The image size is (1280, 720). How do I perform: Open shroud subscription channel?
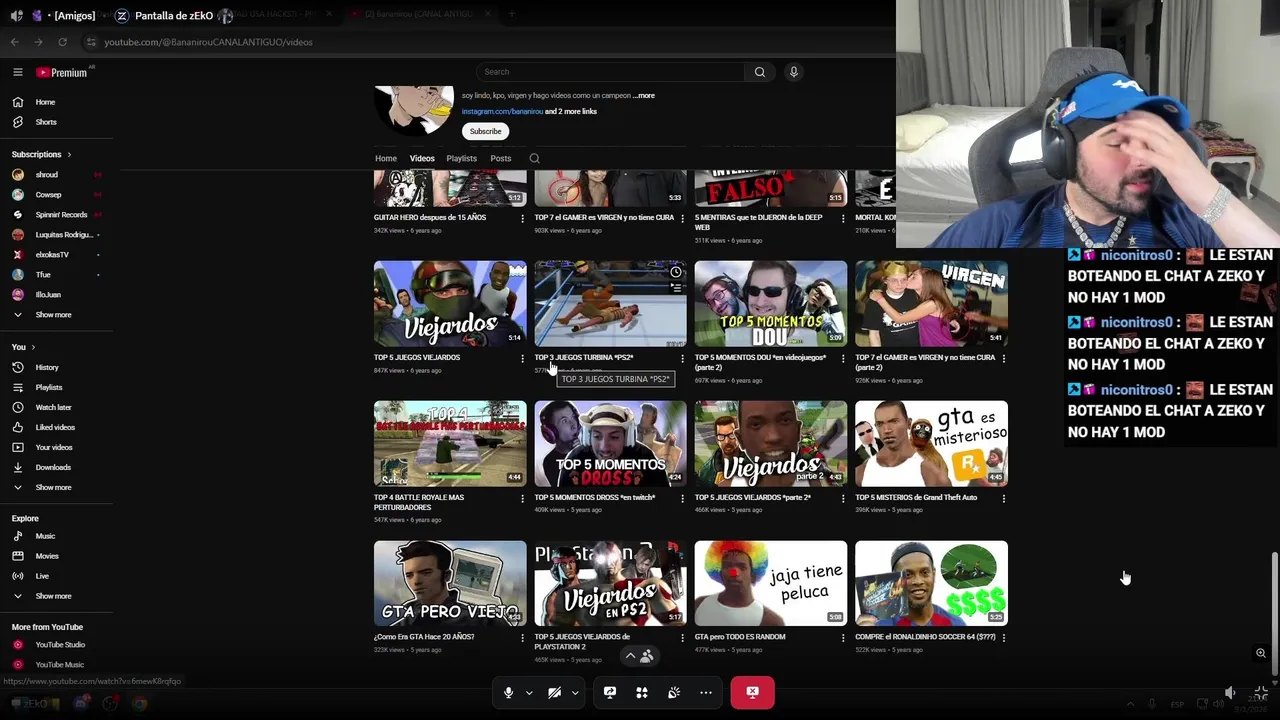pyautogui.click(x=47, y=175)
